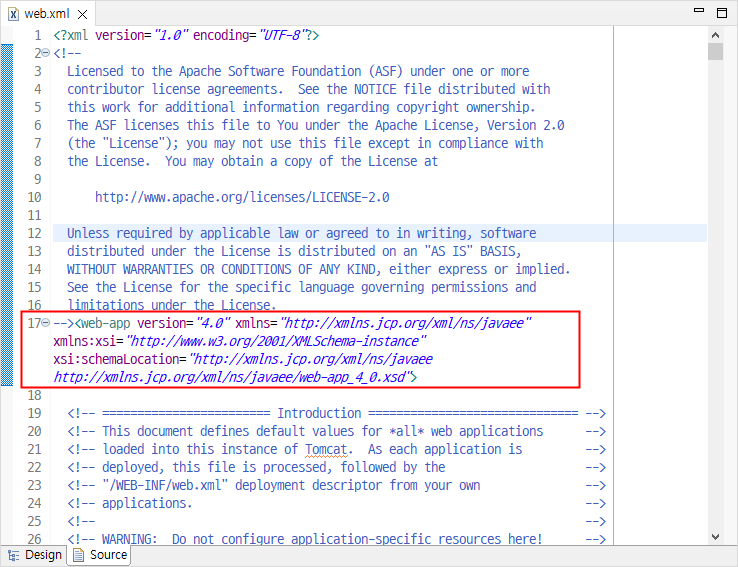Collapse the web-app element at line 17
This screenshot has width=738, height=567.
pos(46,323)
